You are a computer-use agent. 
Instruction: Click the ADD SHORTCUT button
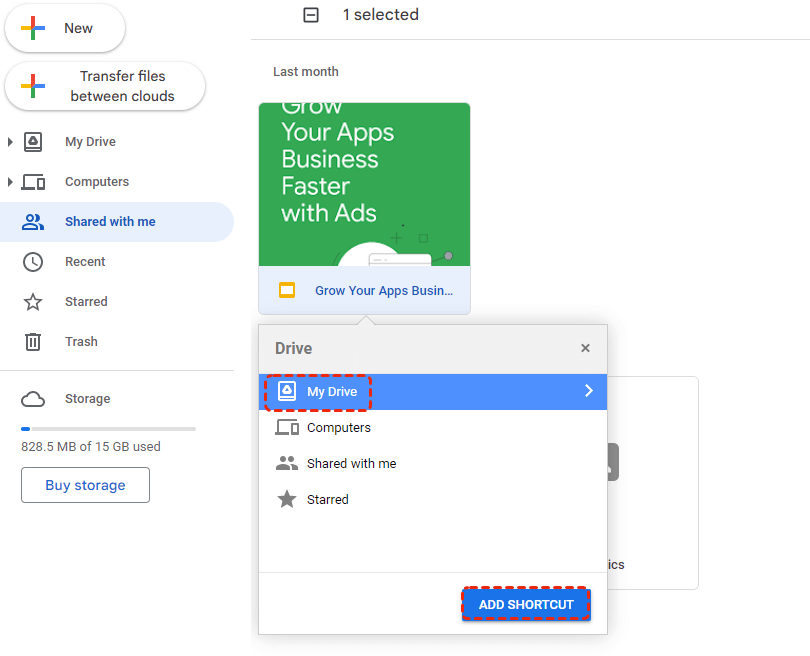point(526,605)
